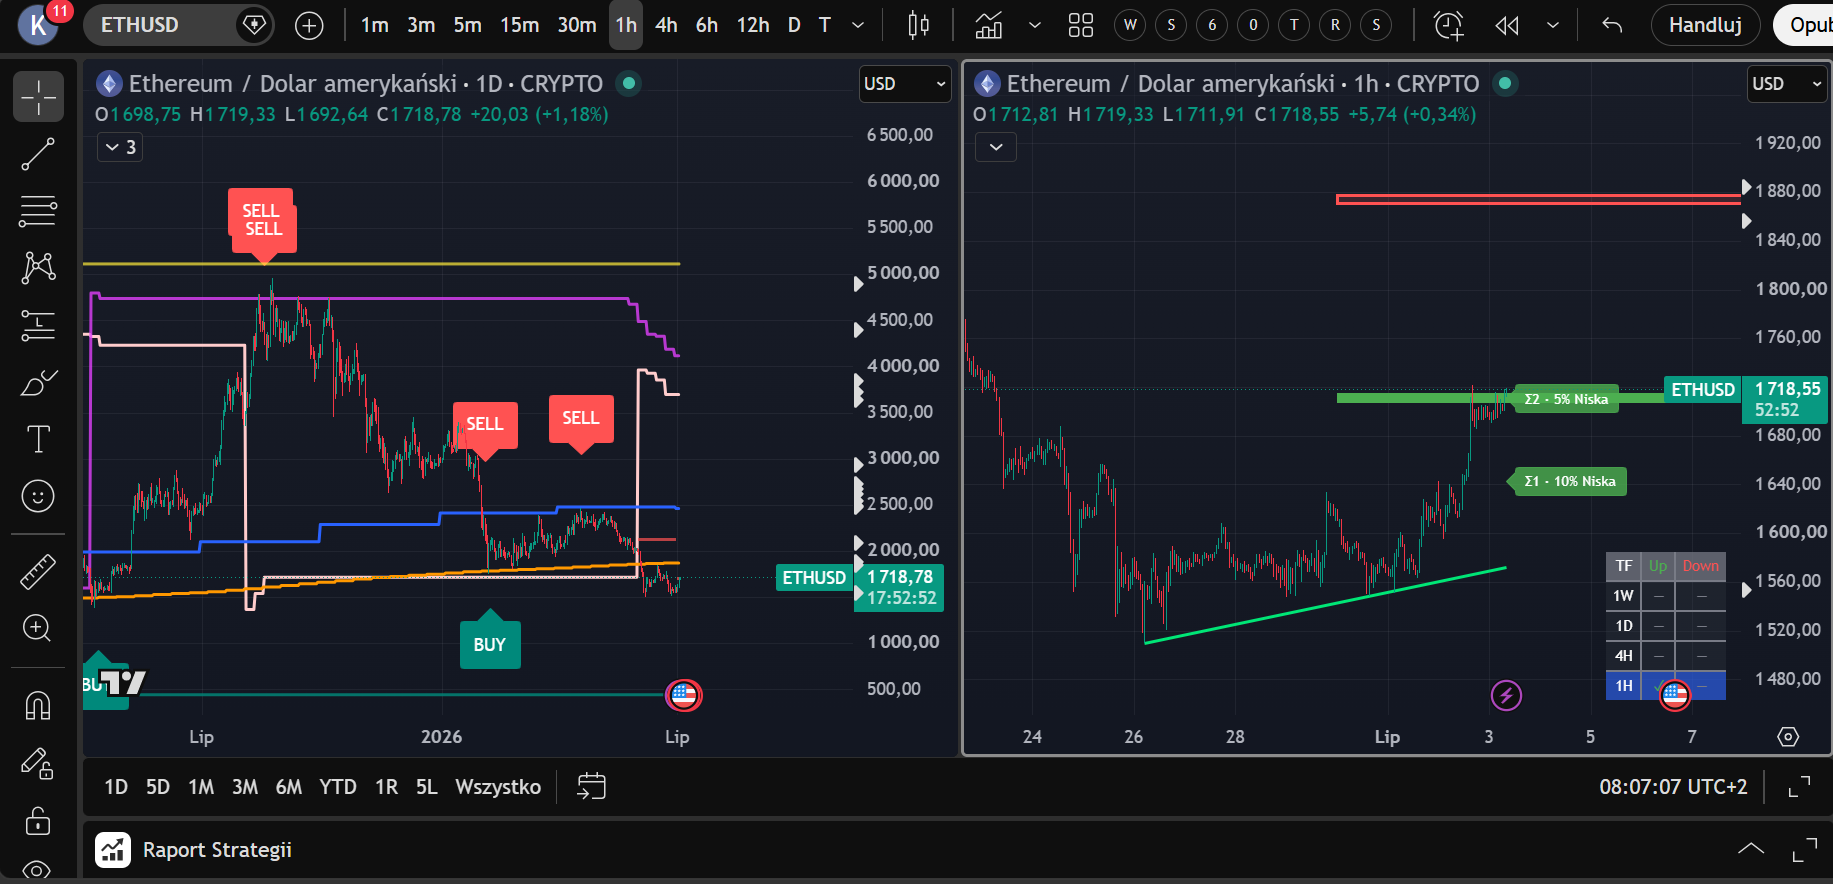Open USD currency dropdown on daily chart
The image size is (1833, 884).
[904, 84]
